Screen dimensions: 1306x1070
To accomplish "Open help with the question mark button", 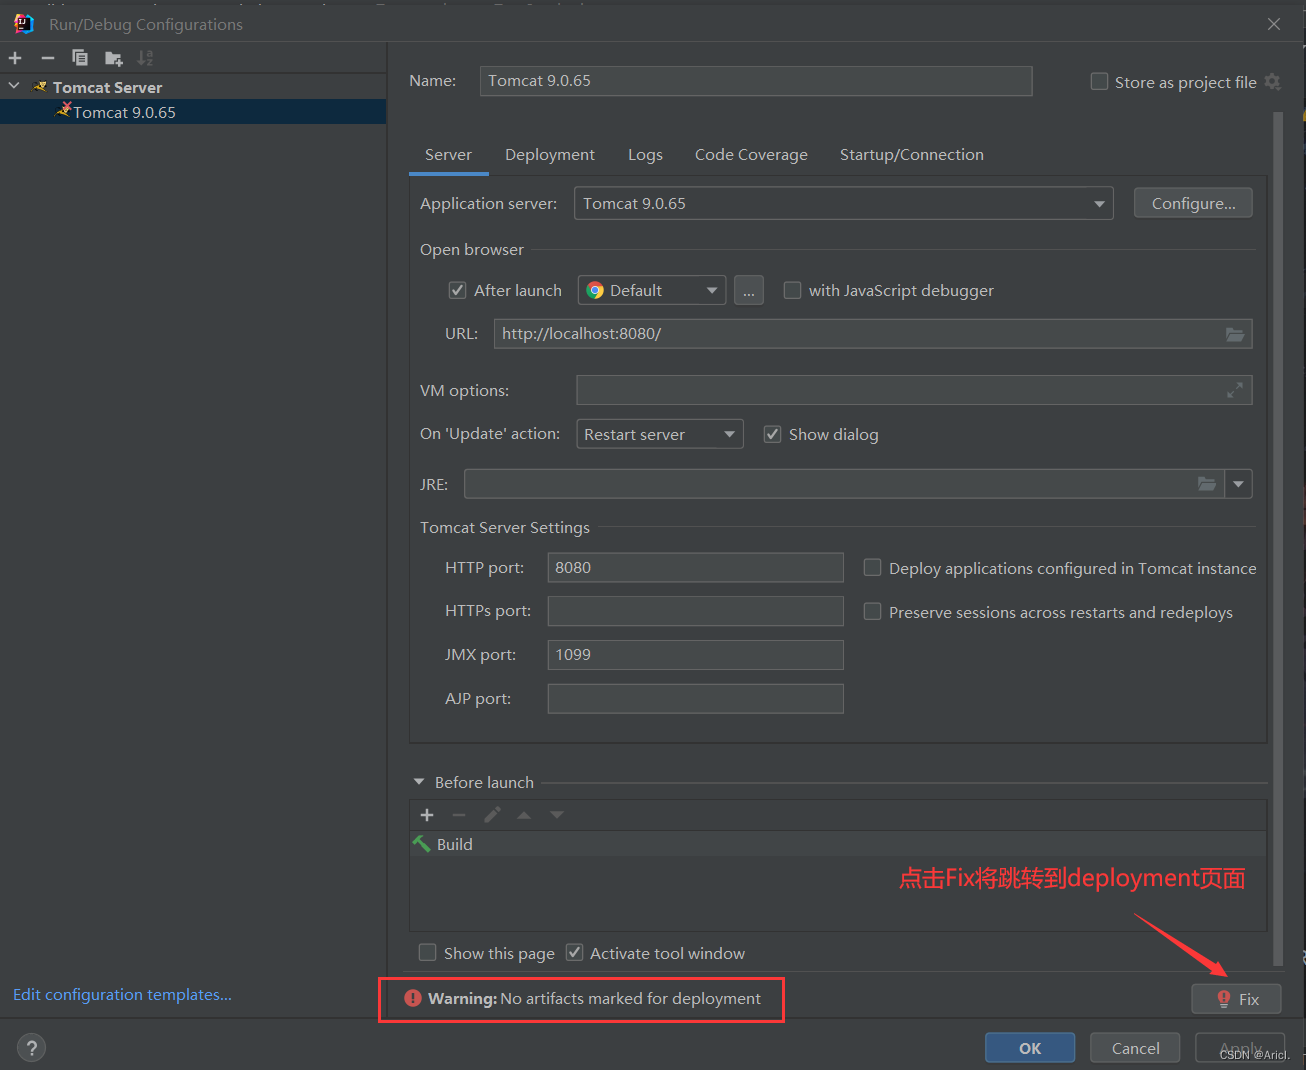I will coord(32,1048).
